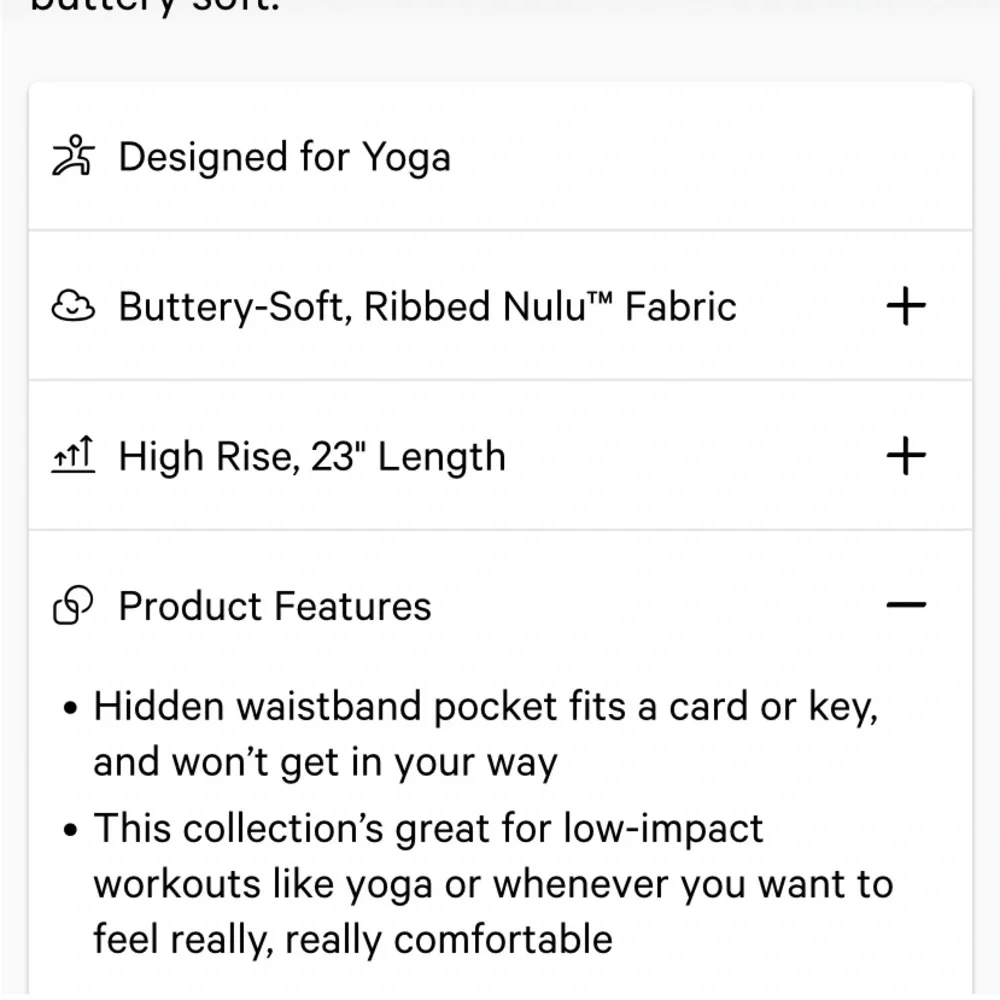Click the Designed for Yoga activity icon
This screenshot has width=1000, height=1000.
point(71,156)
